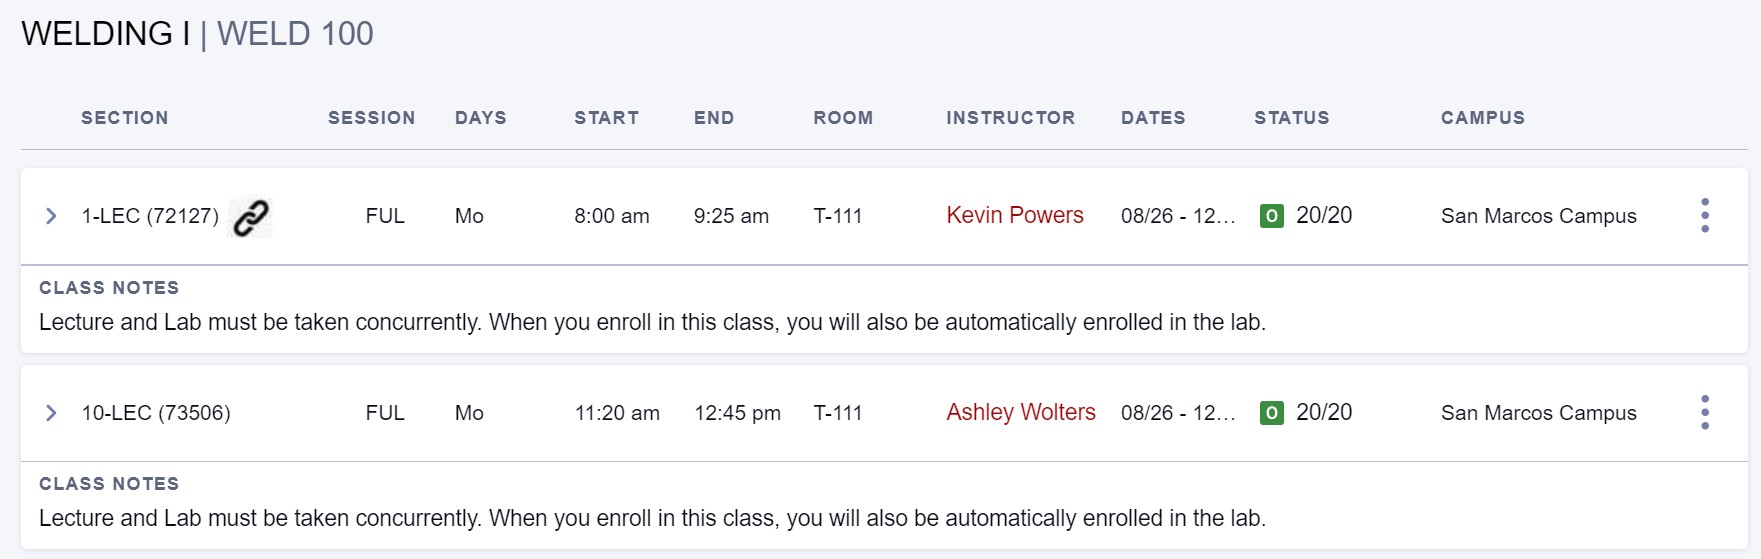Click 20/20 enrollment count for section 73506
Viewport: 1761px width, 559px height.
point(1324,412)
